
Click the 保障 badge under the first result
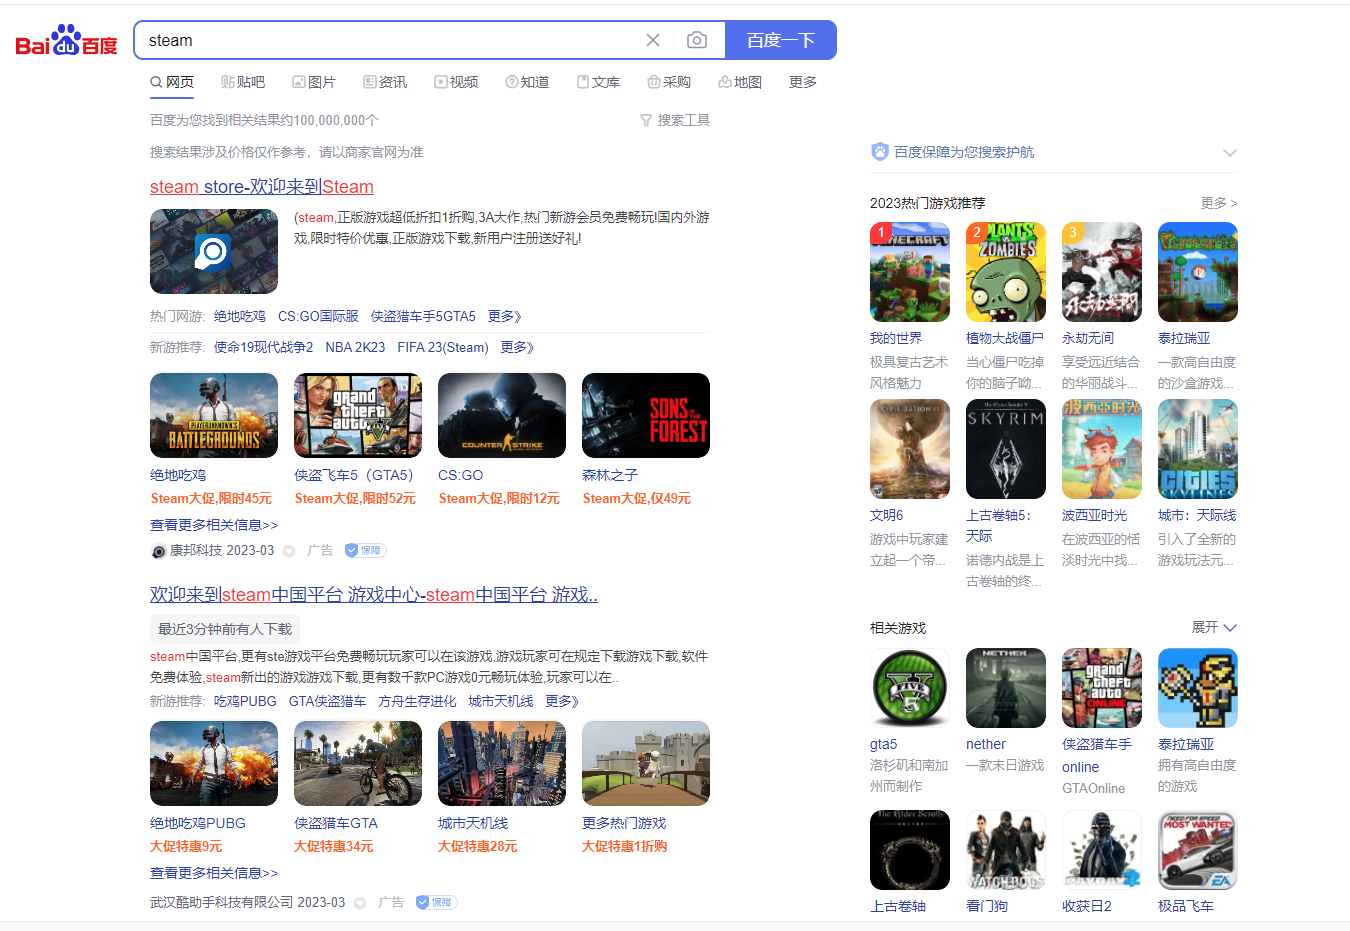[364, 550]
